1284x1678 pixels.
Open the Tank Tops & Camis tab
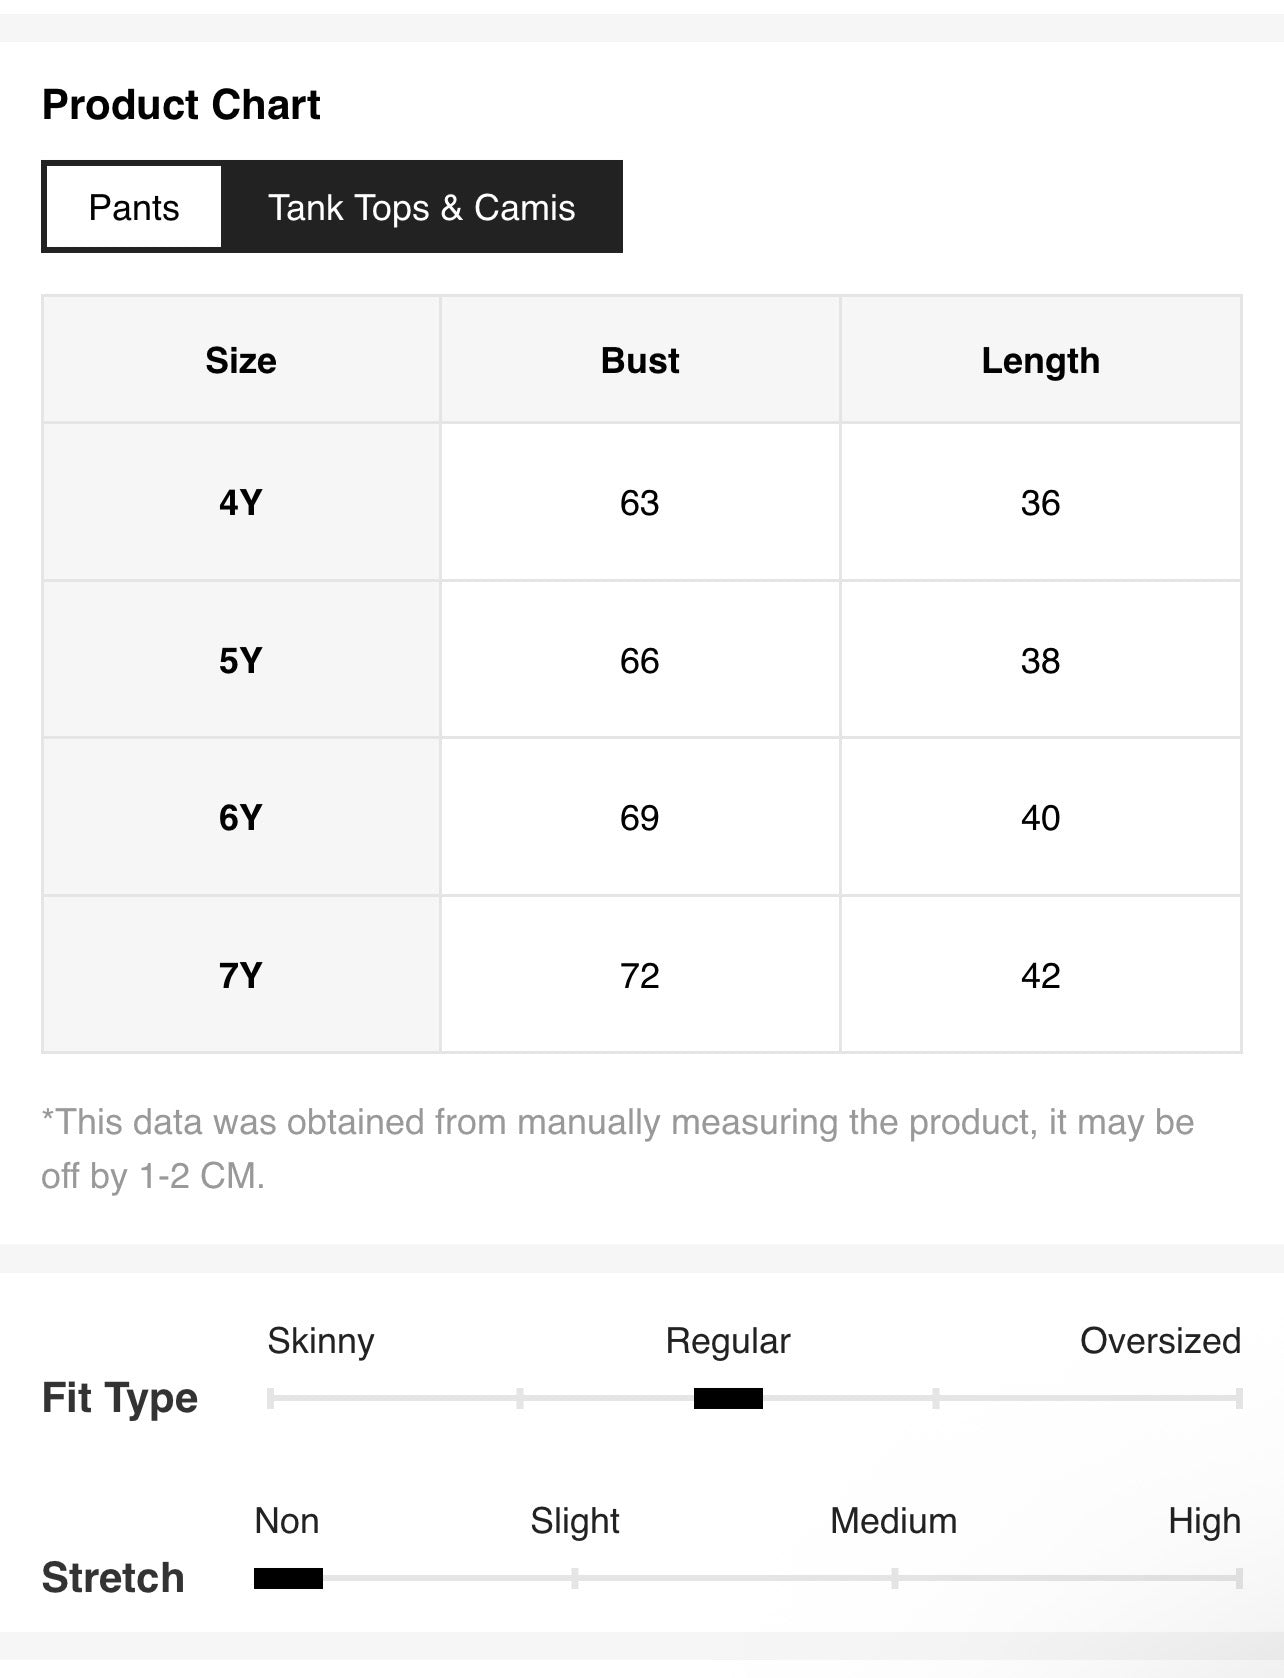pos(421,207)
